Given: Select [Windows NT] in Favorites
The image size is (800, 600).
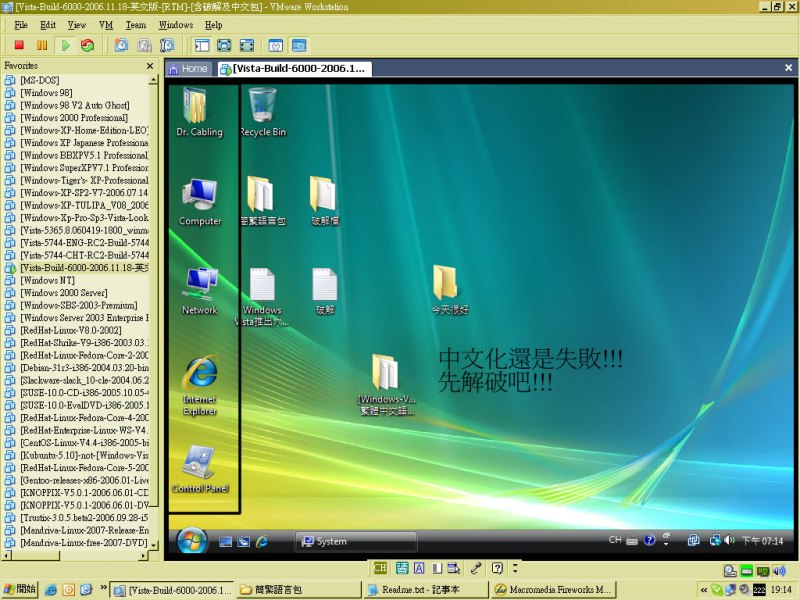Looking at the screenshot, I should [47, 281].
